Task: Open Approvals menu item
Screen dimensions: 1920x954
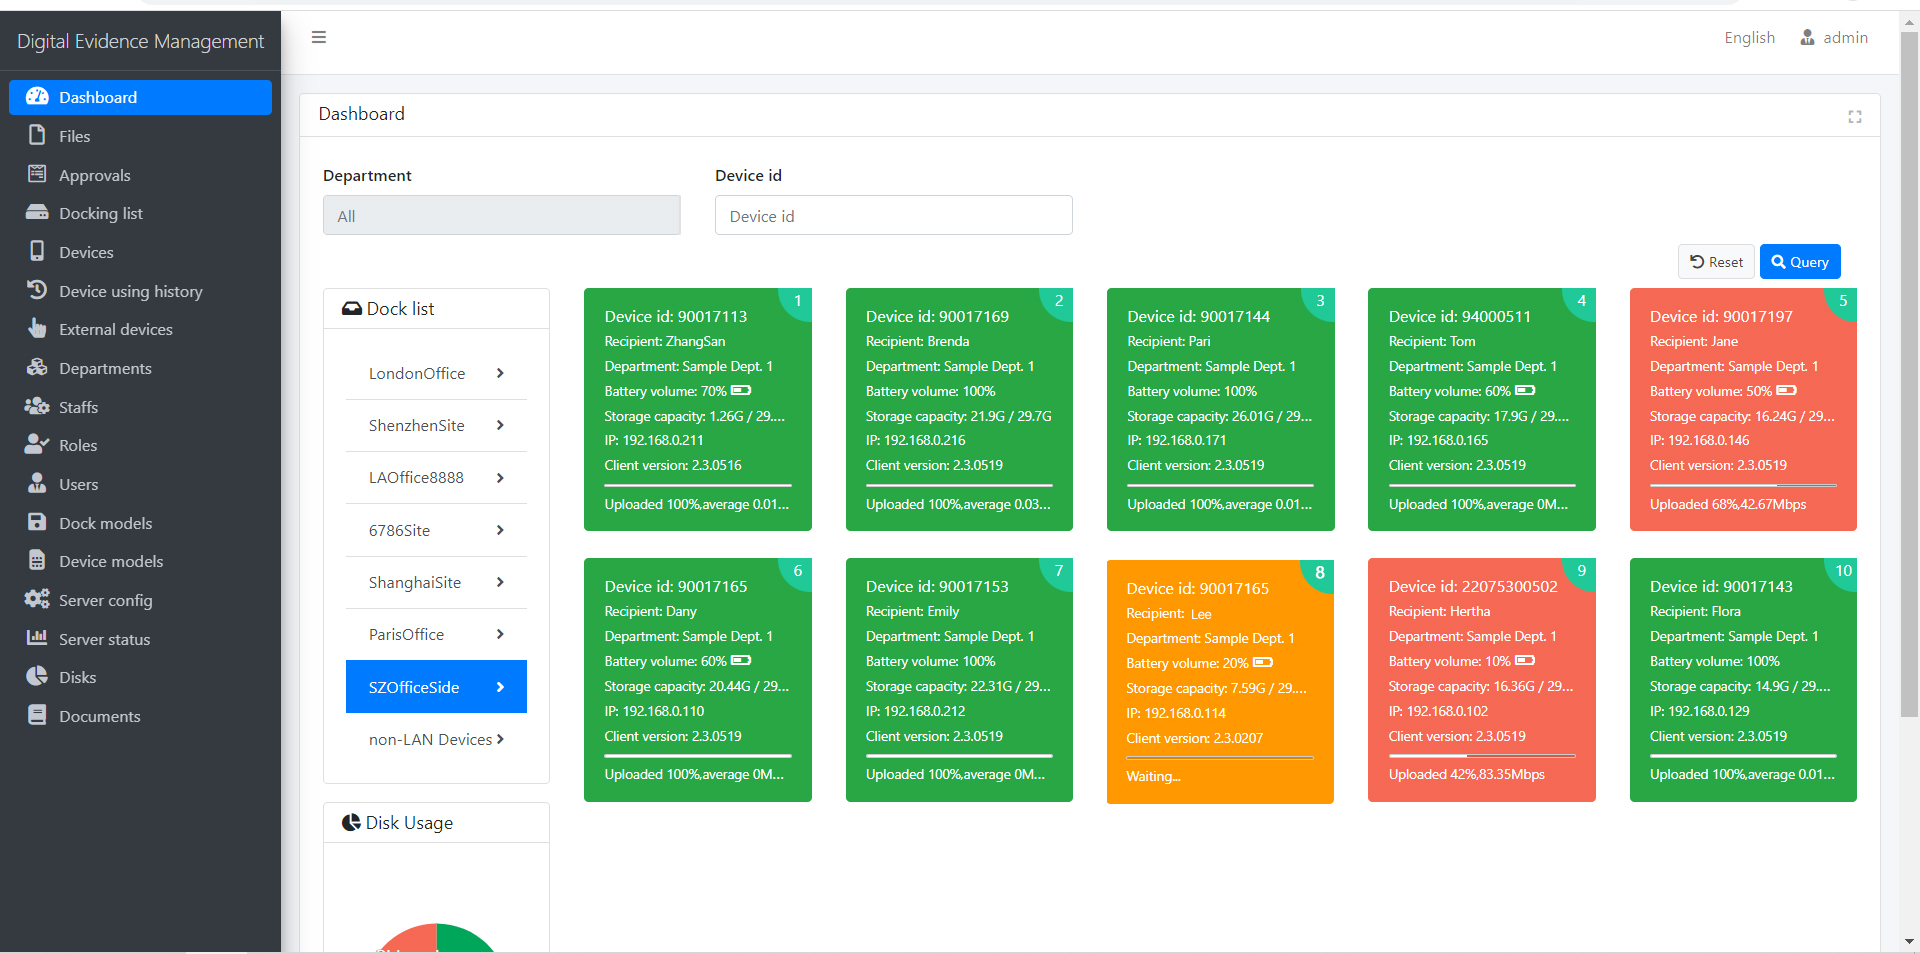Action: click(x=94, y=176)
